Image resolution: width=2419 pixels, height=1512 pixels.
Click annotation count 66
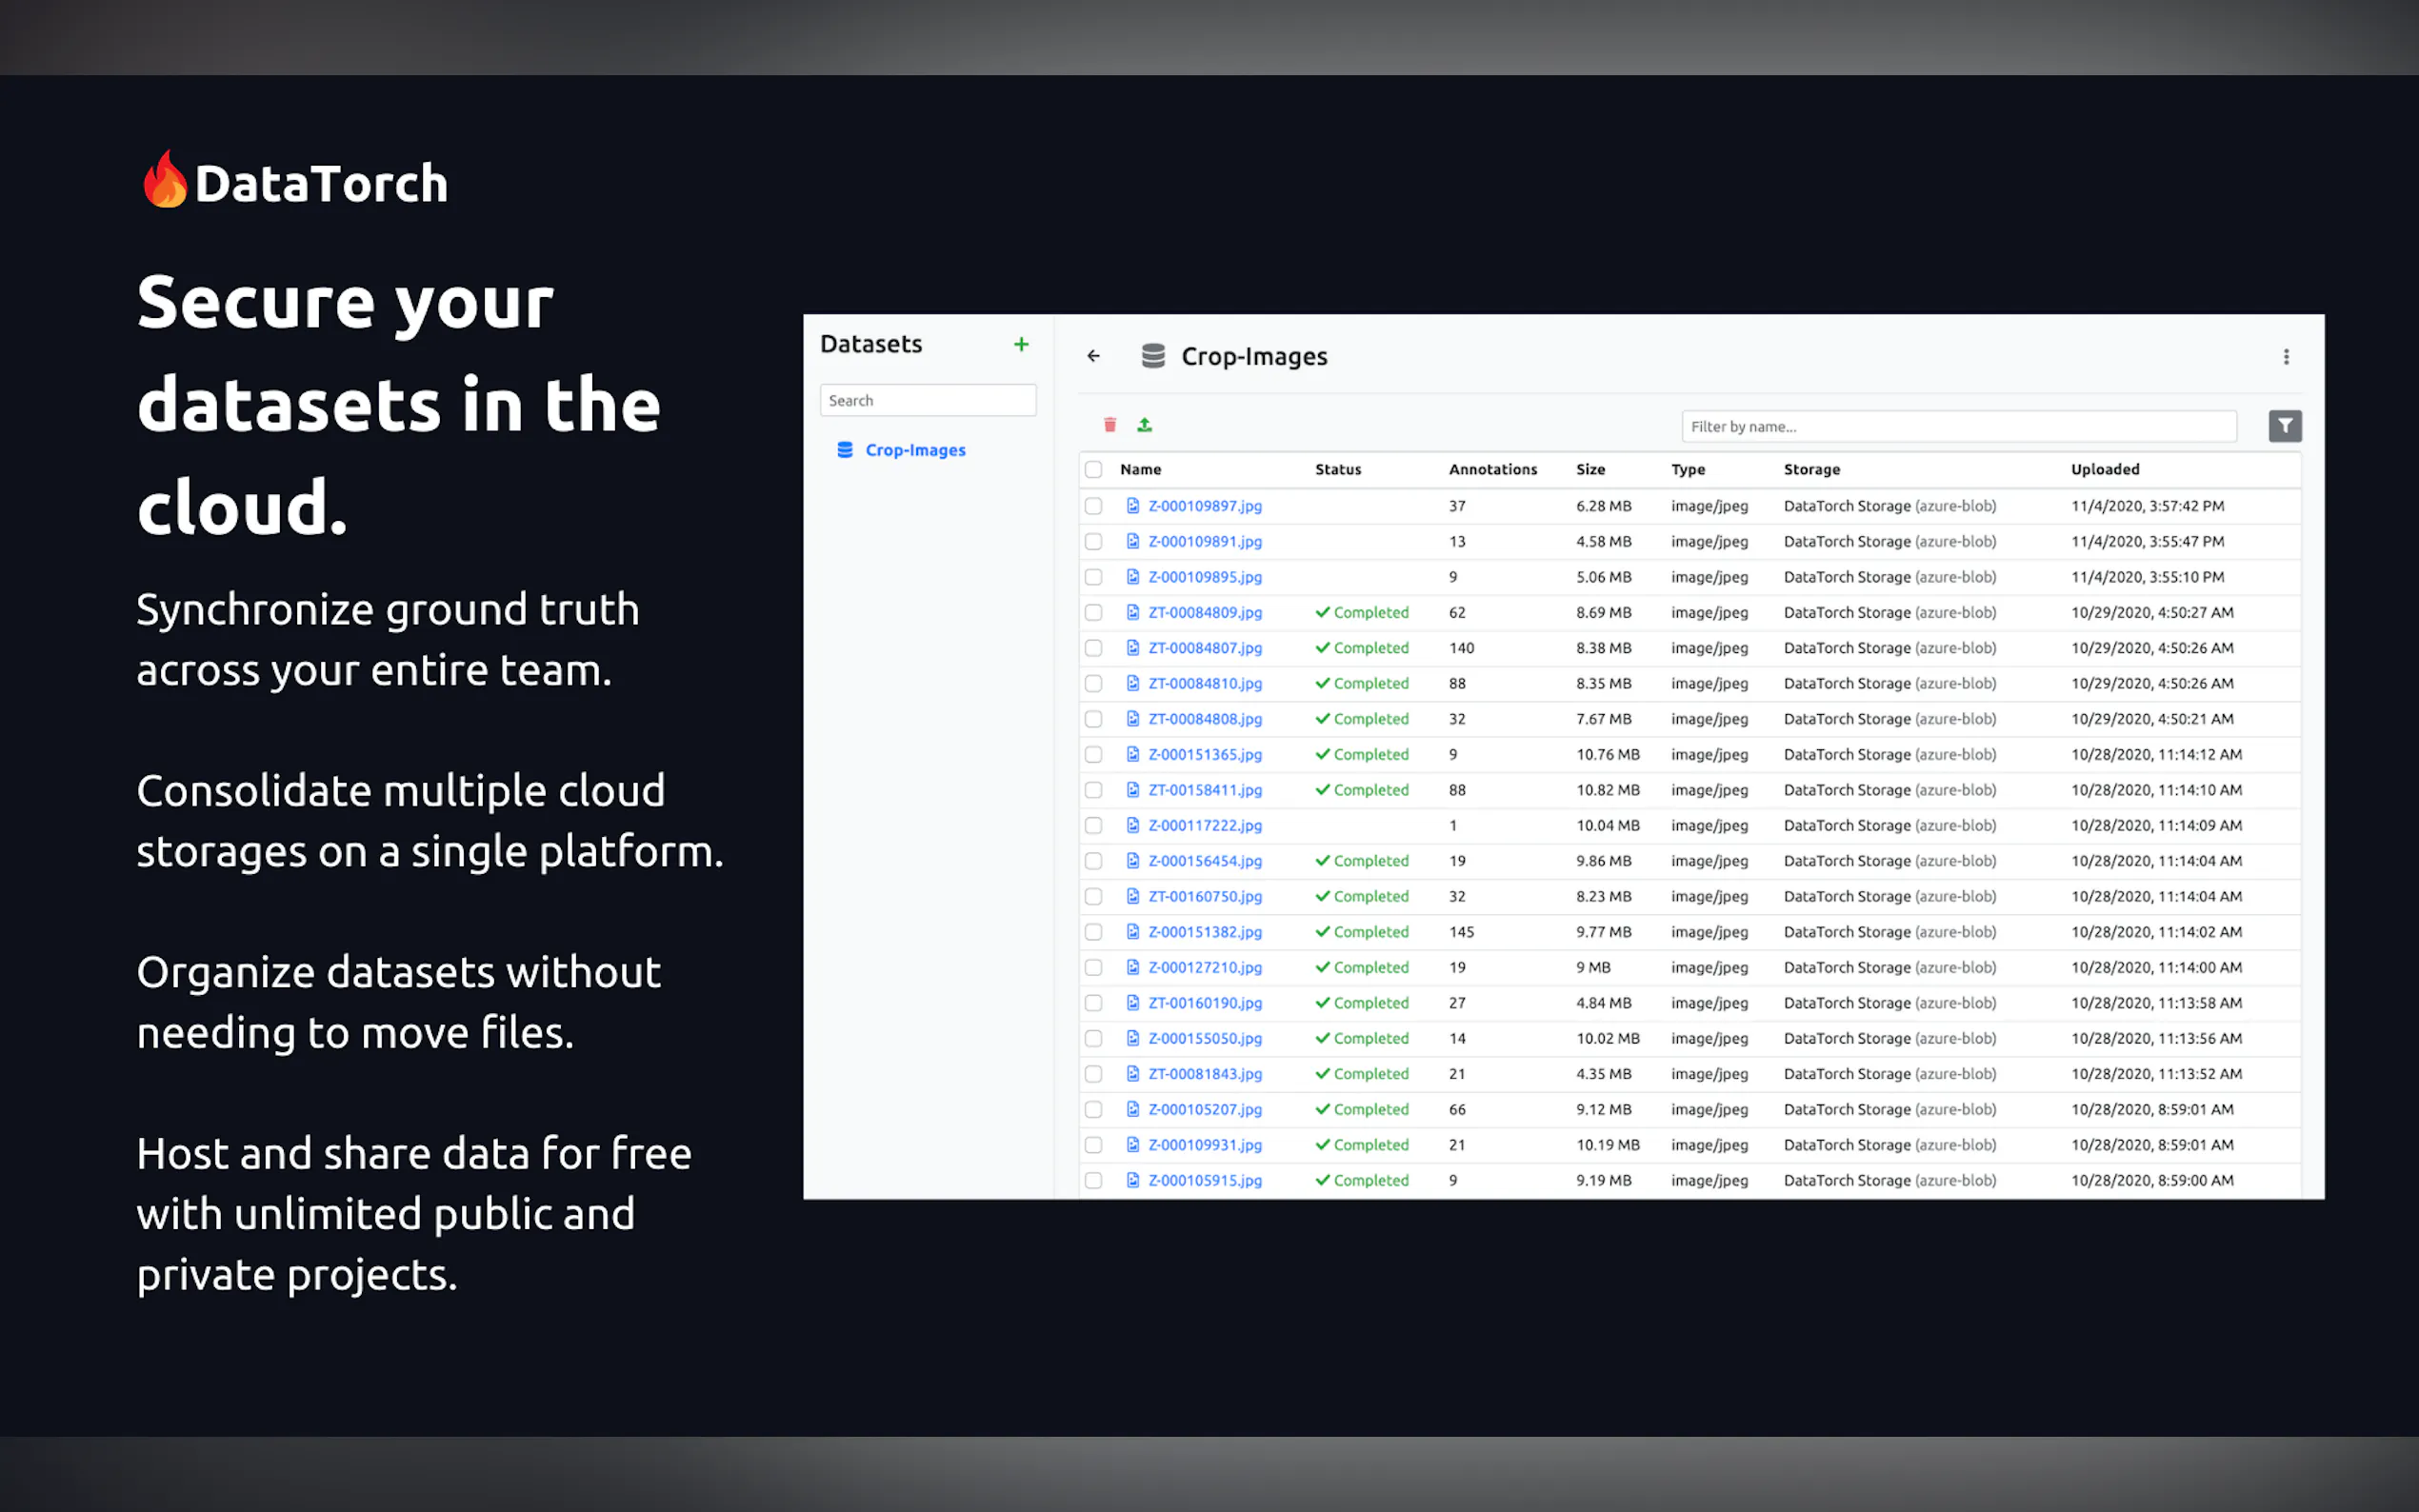click(1457, 1109)
